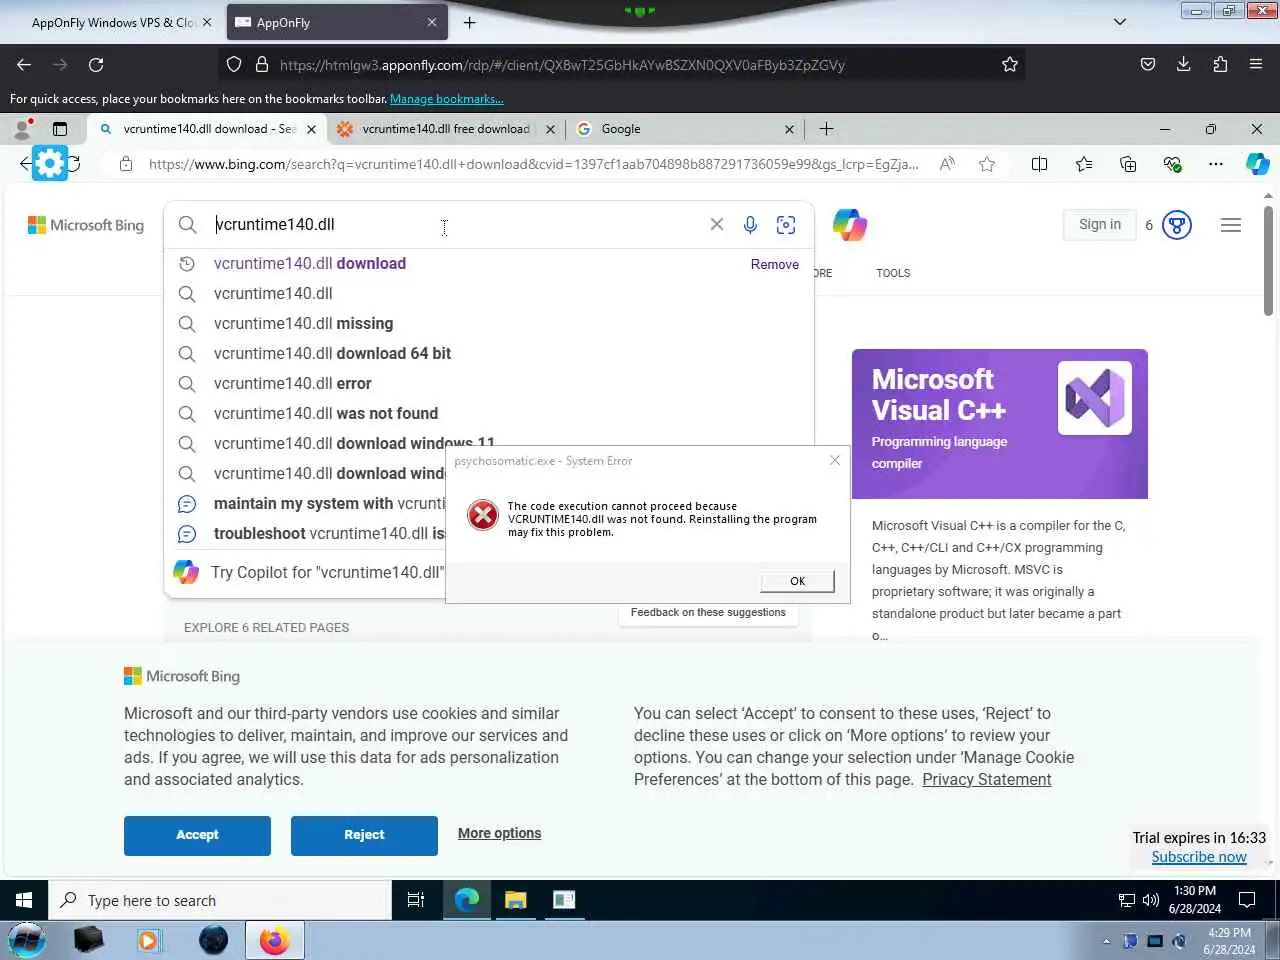This screenshot has width=1280, height=960.
Task: Click the Subscribe now link
Action: (1199, 857)
